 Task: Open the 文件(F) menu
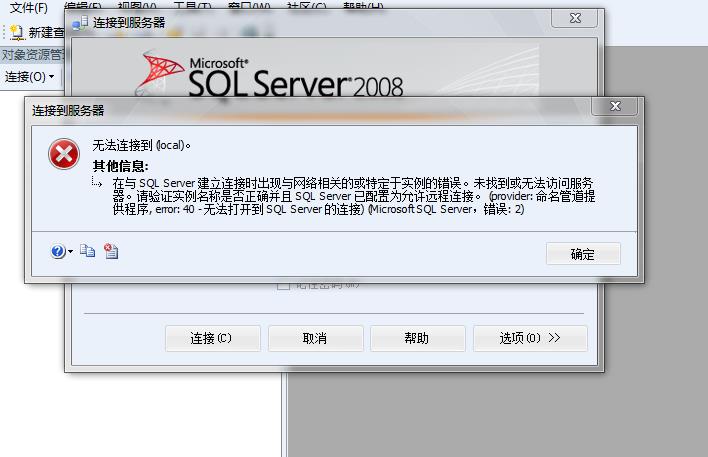(28, 7)
